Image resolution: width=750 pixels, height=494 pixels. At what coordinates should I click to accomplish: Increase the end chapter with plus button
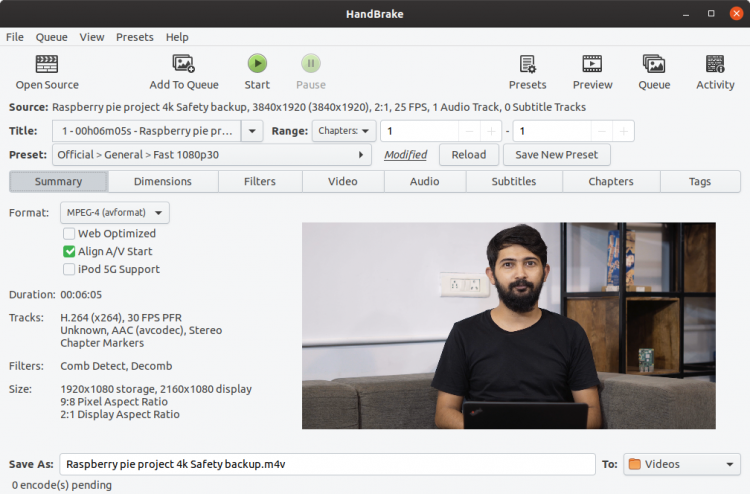[x=623, y=131]
